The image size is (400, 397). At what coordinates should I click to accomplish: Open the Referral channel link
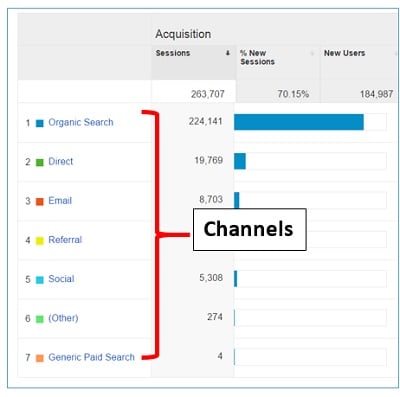coord(65,240)
